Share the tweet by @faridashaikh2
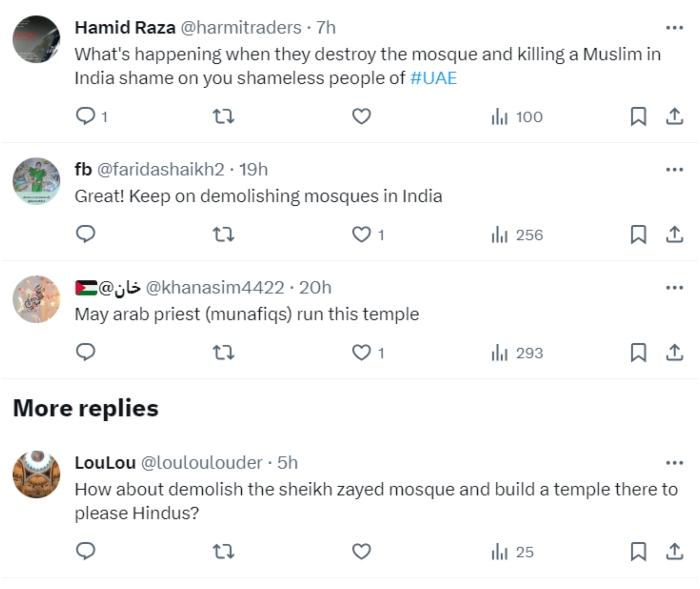The height and width of the screenshot is (589, 700). (675, 234)
